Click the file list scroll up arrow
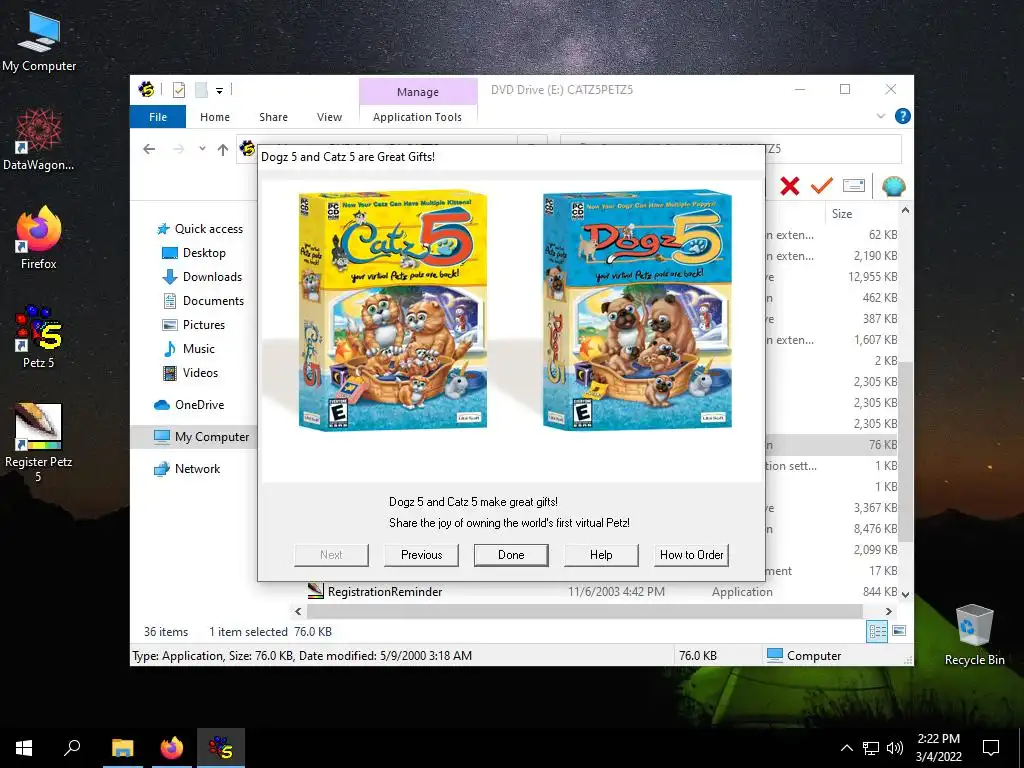The image size is (1024, 768). click(x=905, y=210)
